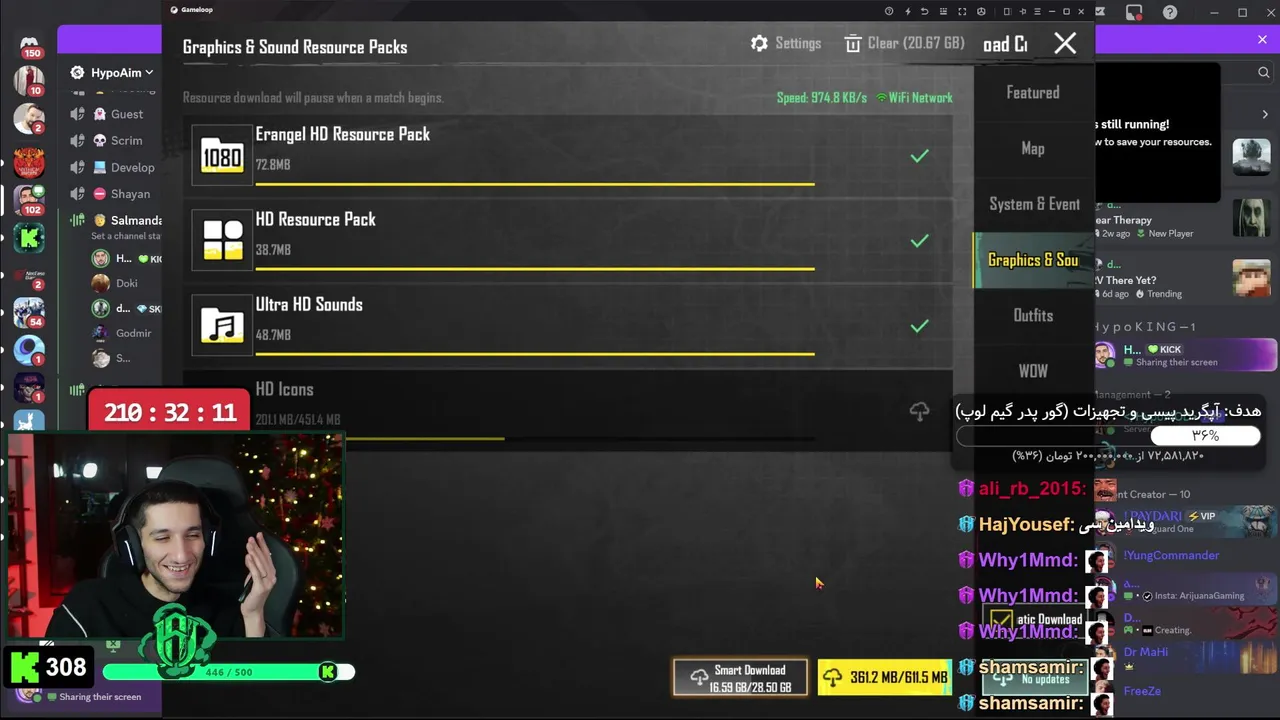Viewport: 1280px width, 720px height.
Task: Click the Ultra HD Sounds music icon
Action: coord(222,326)
